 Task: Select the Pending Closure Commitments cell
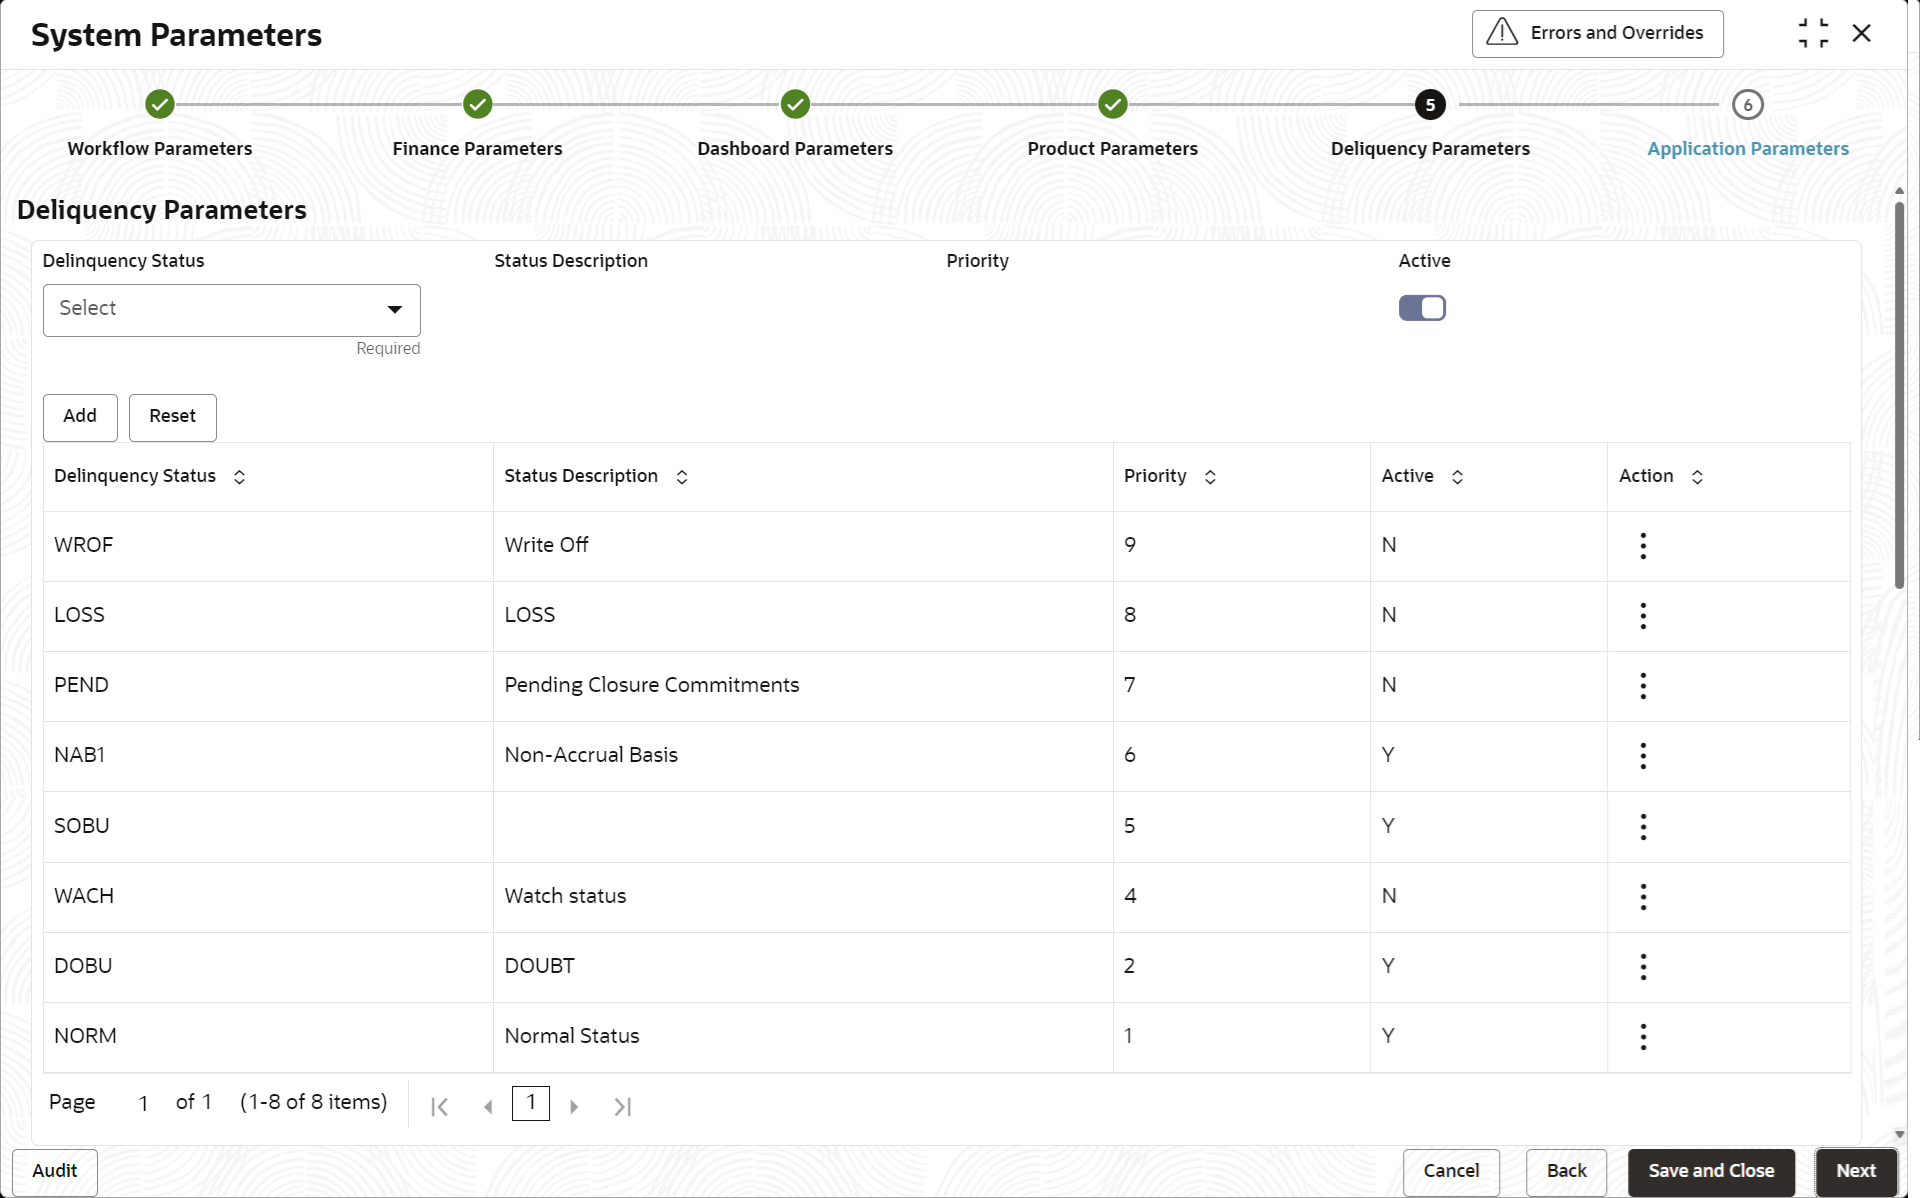(x=803, y=686)
